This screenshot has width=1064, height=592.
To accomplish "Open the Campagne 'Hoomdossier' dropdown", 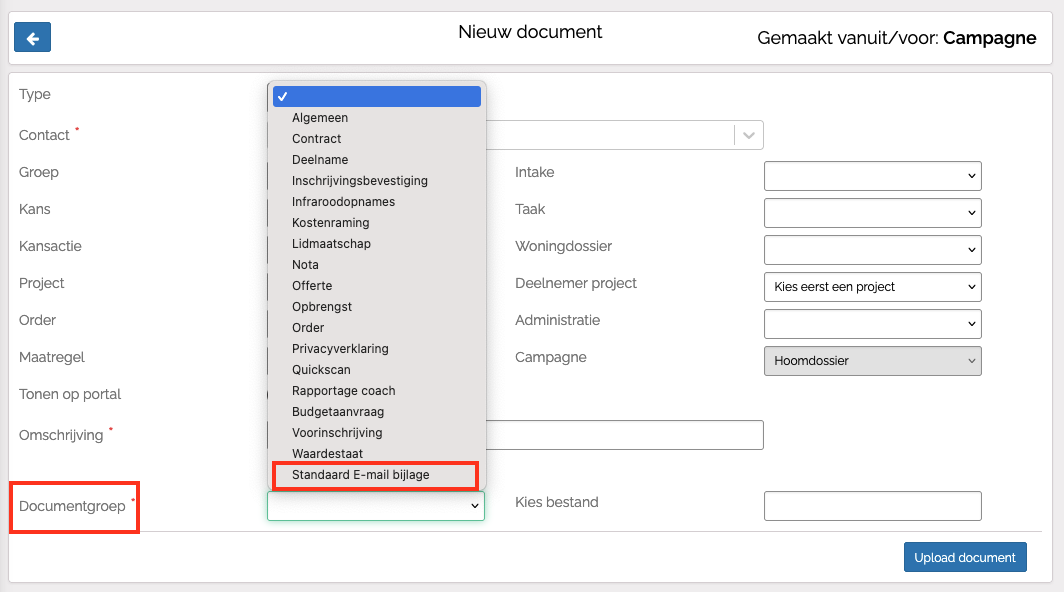I will pos(872,361).
